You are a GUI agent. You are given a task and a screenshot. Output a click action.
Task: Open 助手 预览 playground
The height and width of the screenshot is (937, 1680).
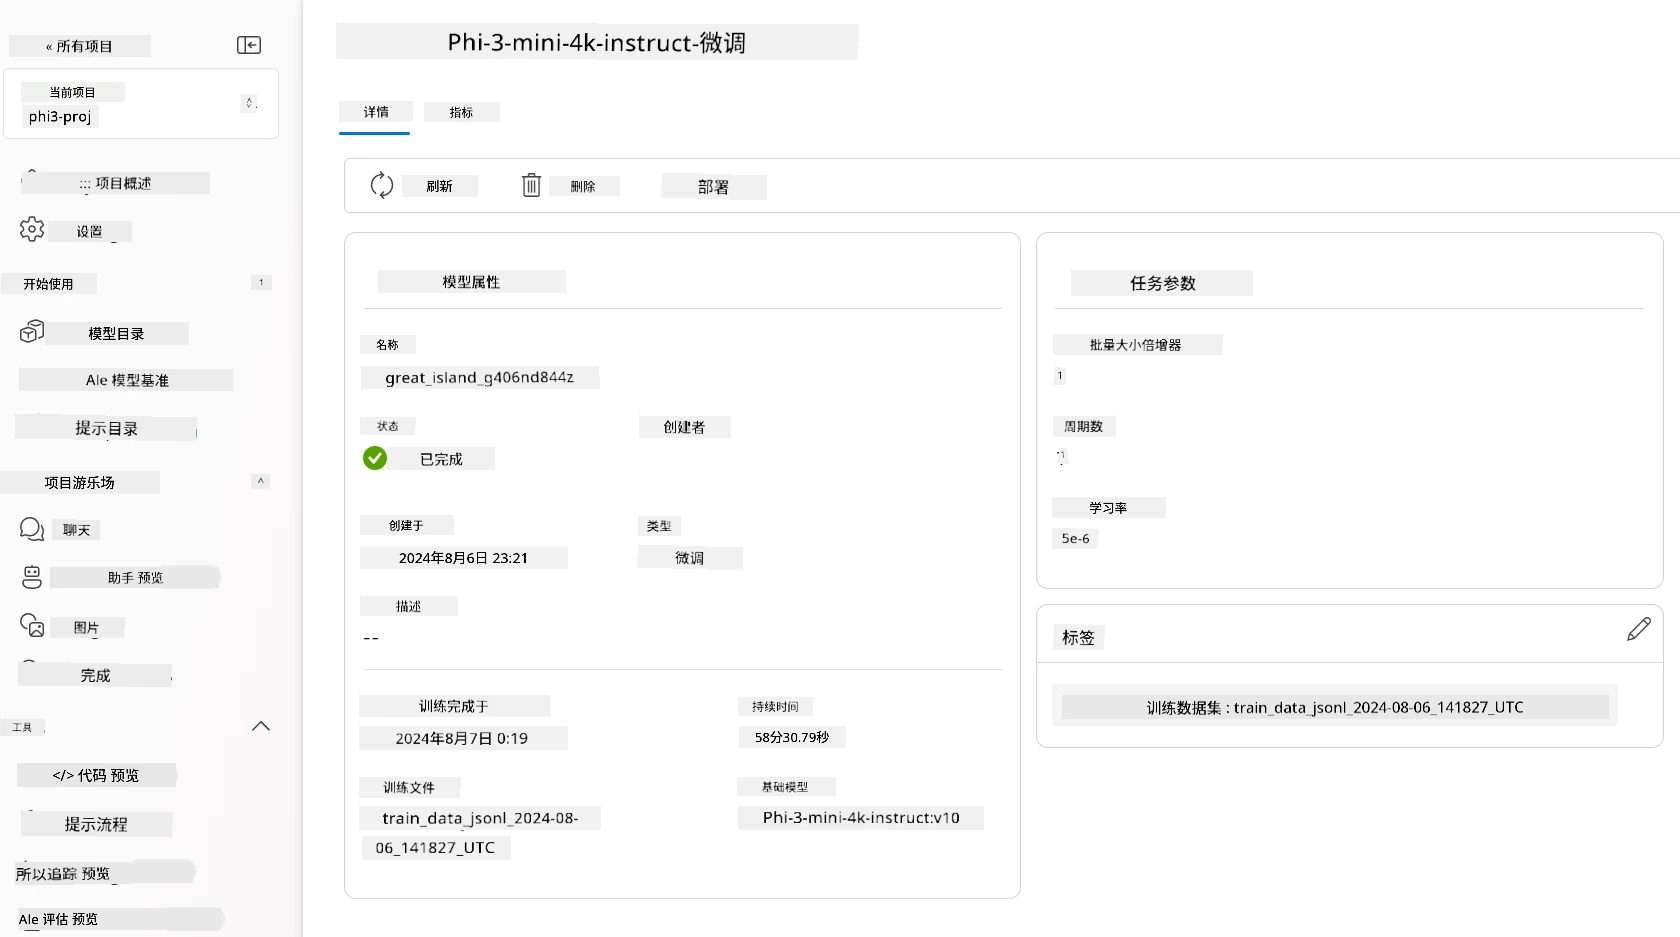tap(135, 577)
